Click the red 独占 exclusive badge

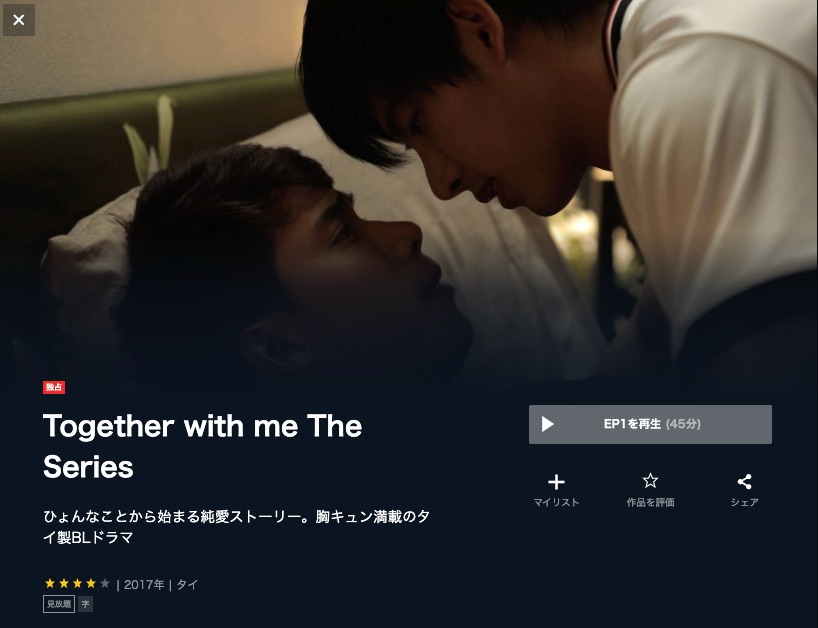(x=54, y=387)
